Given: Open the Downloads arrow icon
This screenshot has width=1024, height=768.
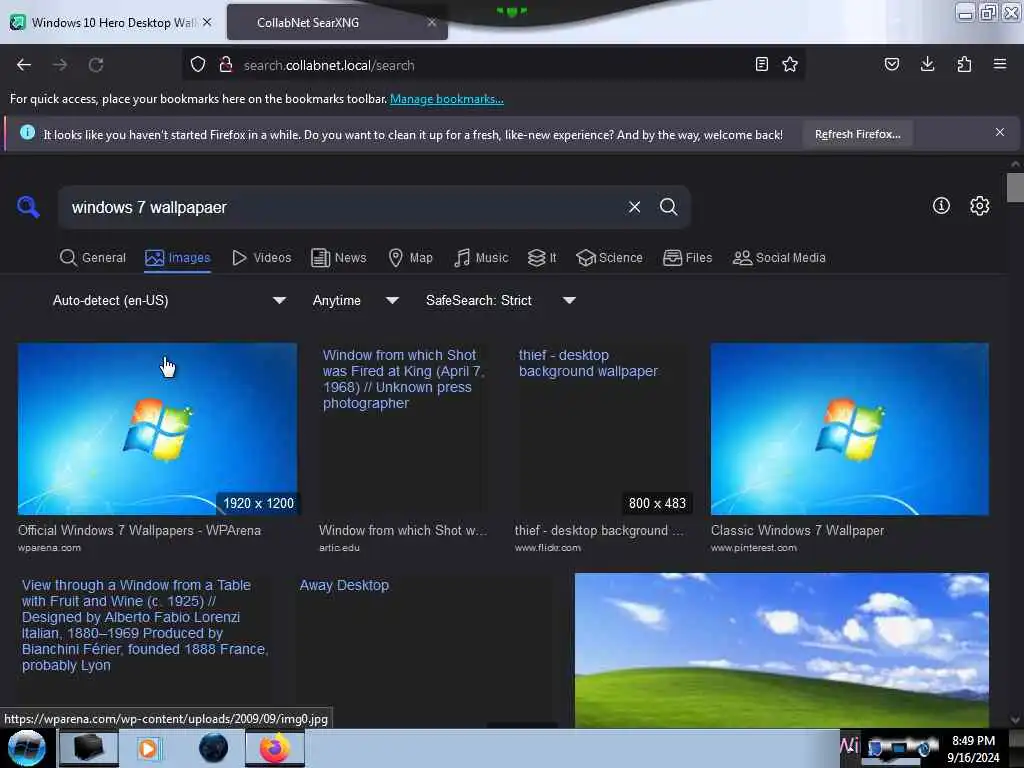Looking at the screenshot, I should click(x=927, y=64).
